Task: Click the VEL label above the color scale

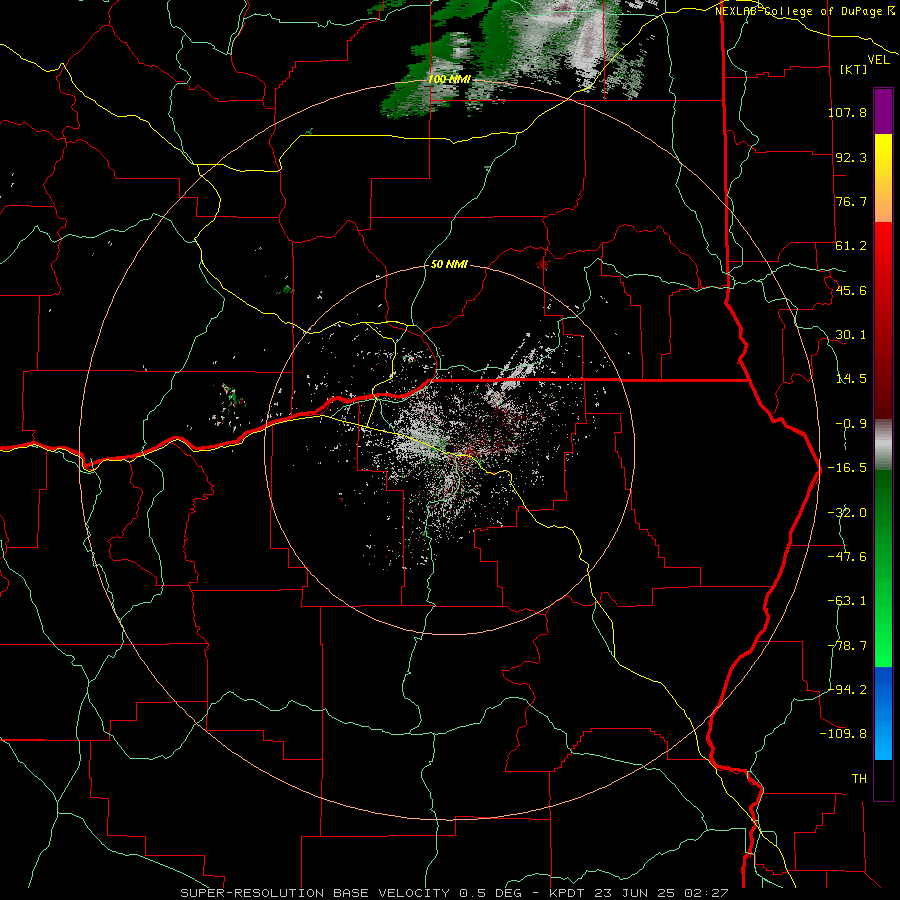Action: tap(878, 60)
